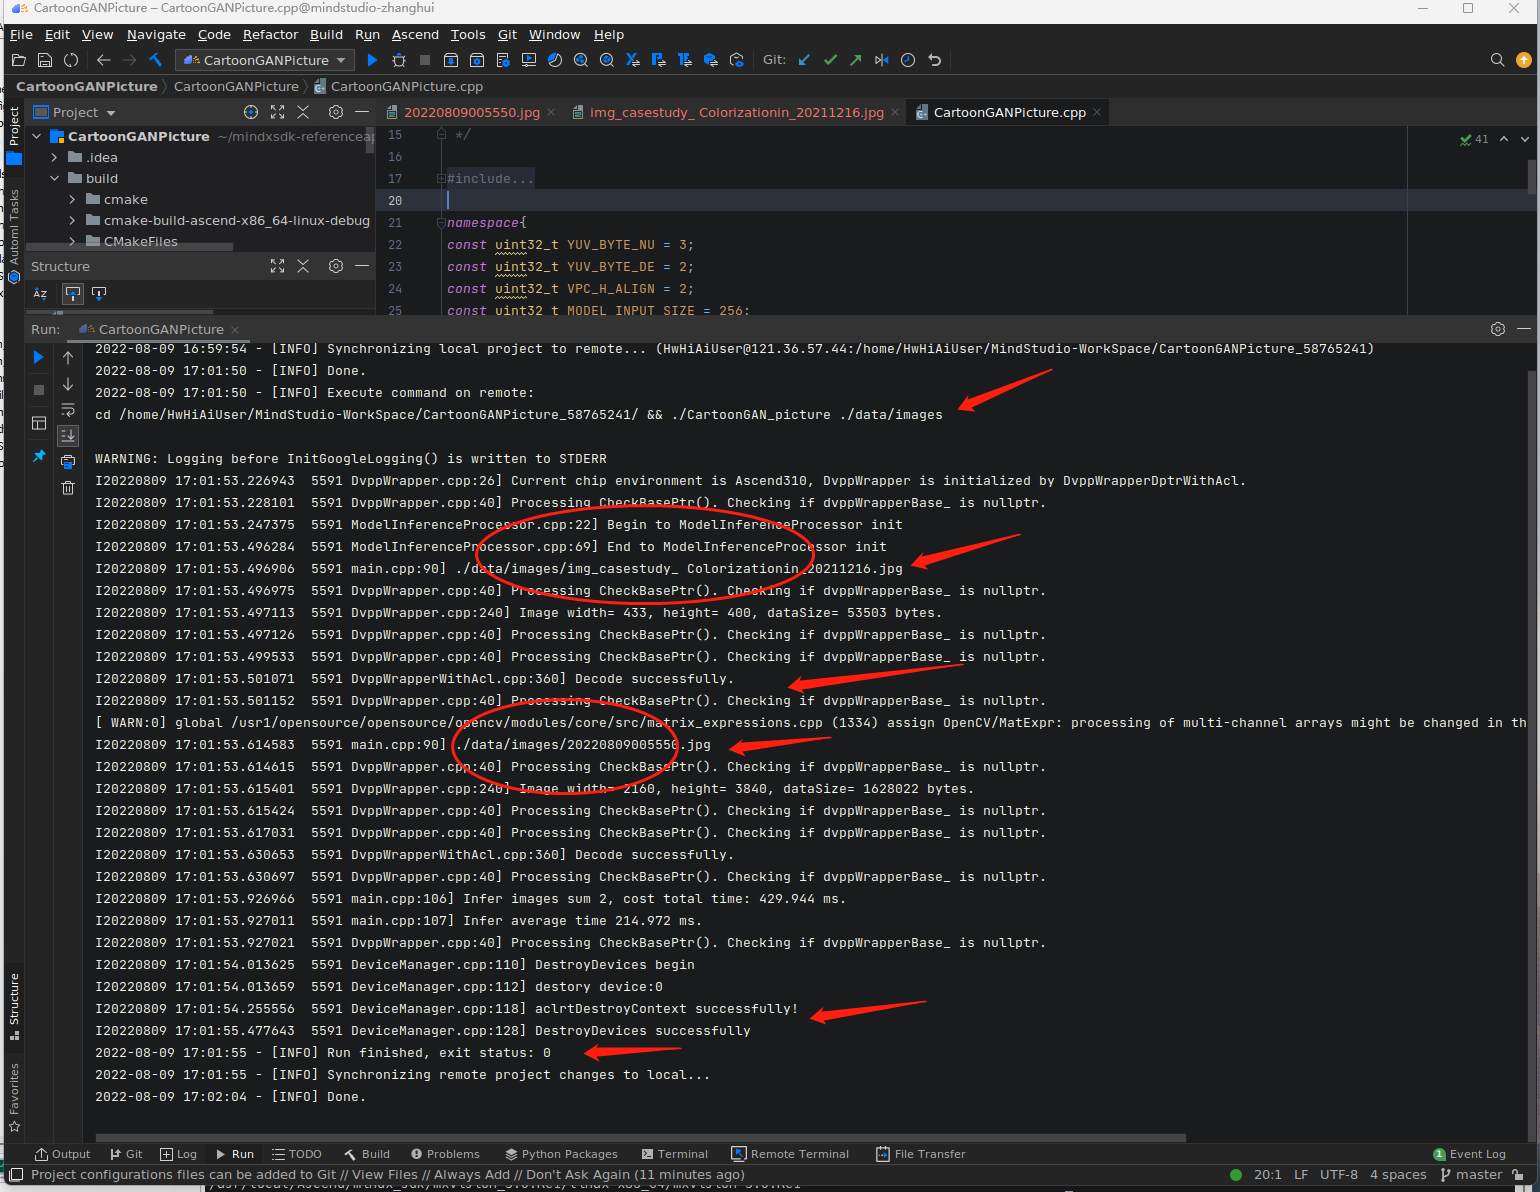Toggle scroll to end in console
1540x1192 pixels.
coord(68,435)
